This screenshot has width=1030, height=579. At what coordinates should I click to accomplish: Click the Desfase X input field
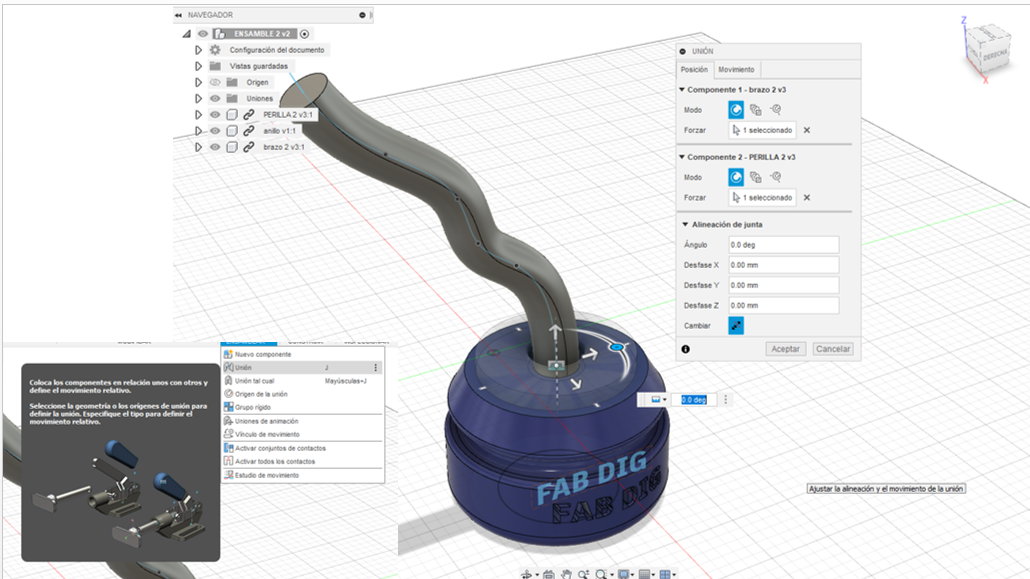click(x=784, y=265)
